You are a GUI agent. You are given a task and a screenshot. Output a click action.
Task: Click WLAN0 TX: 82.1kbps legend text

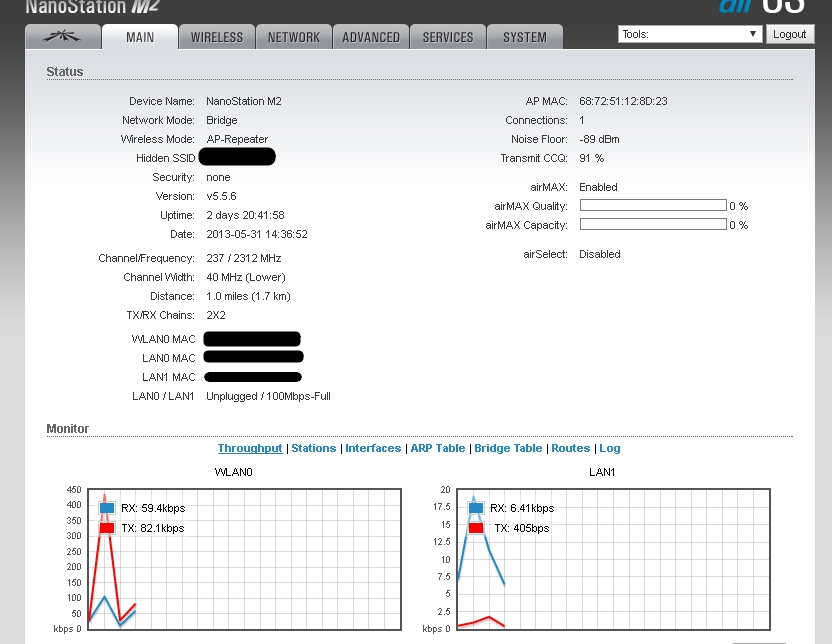153,528
